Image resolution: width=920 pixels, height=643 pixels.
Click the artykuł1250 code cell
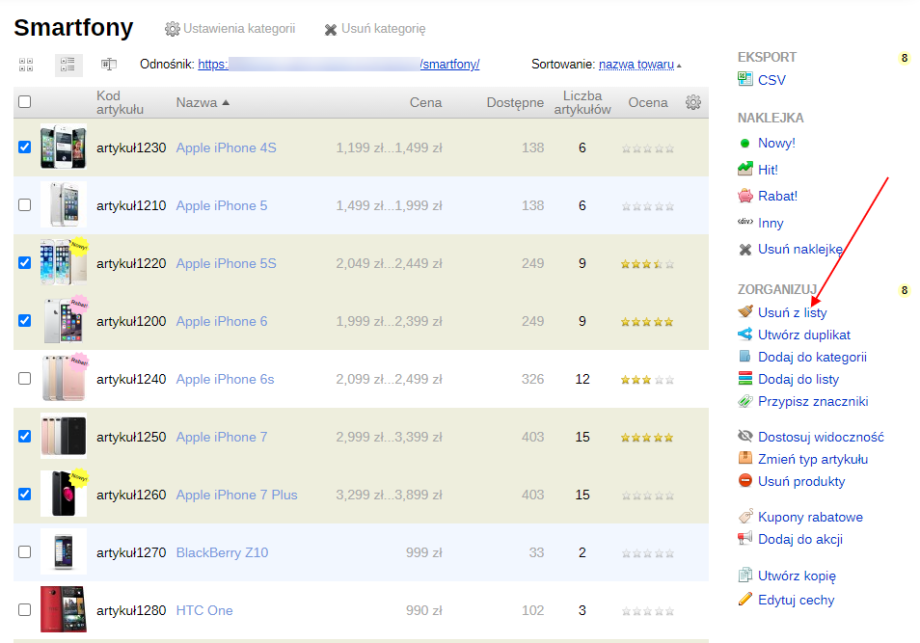click(x=131, y=437)
